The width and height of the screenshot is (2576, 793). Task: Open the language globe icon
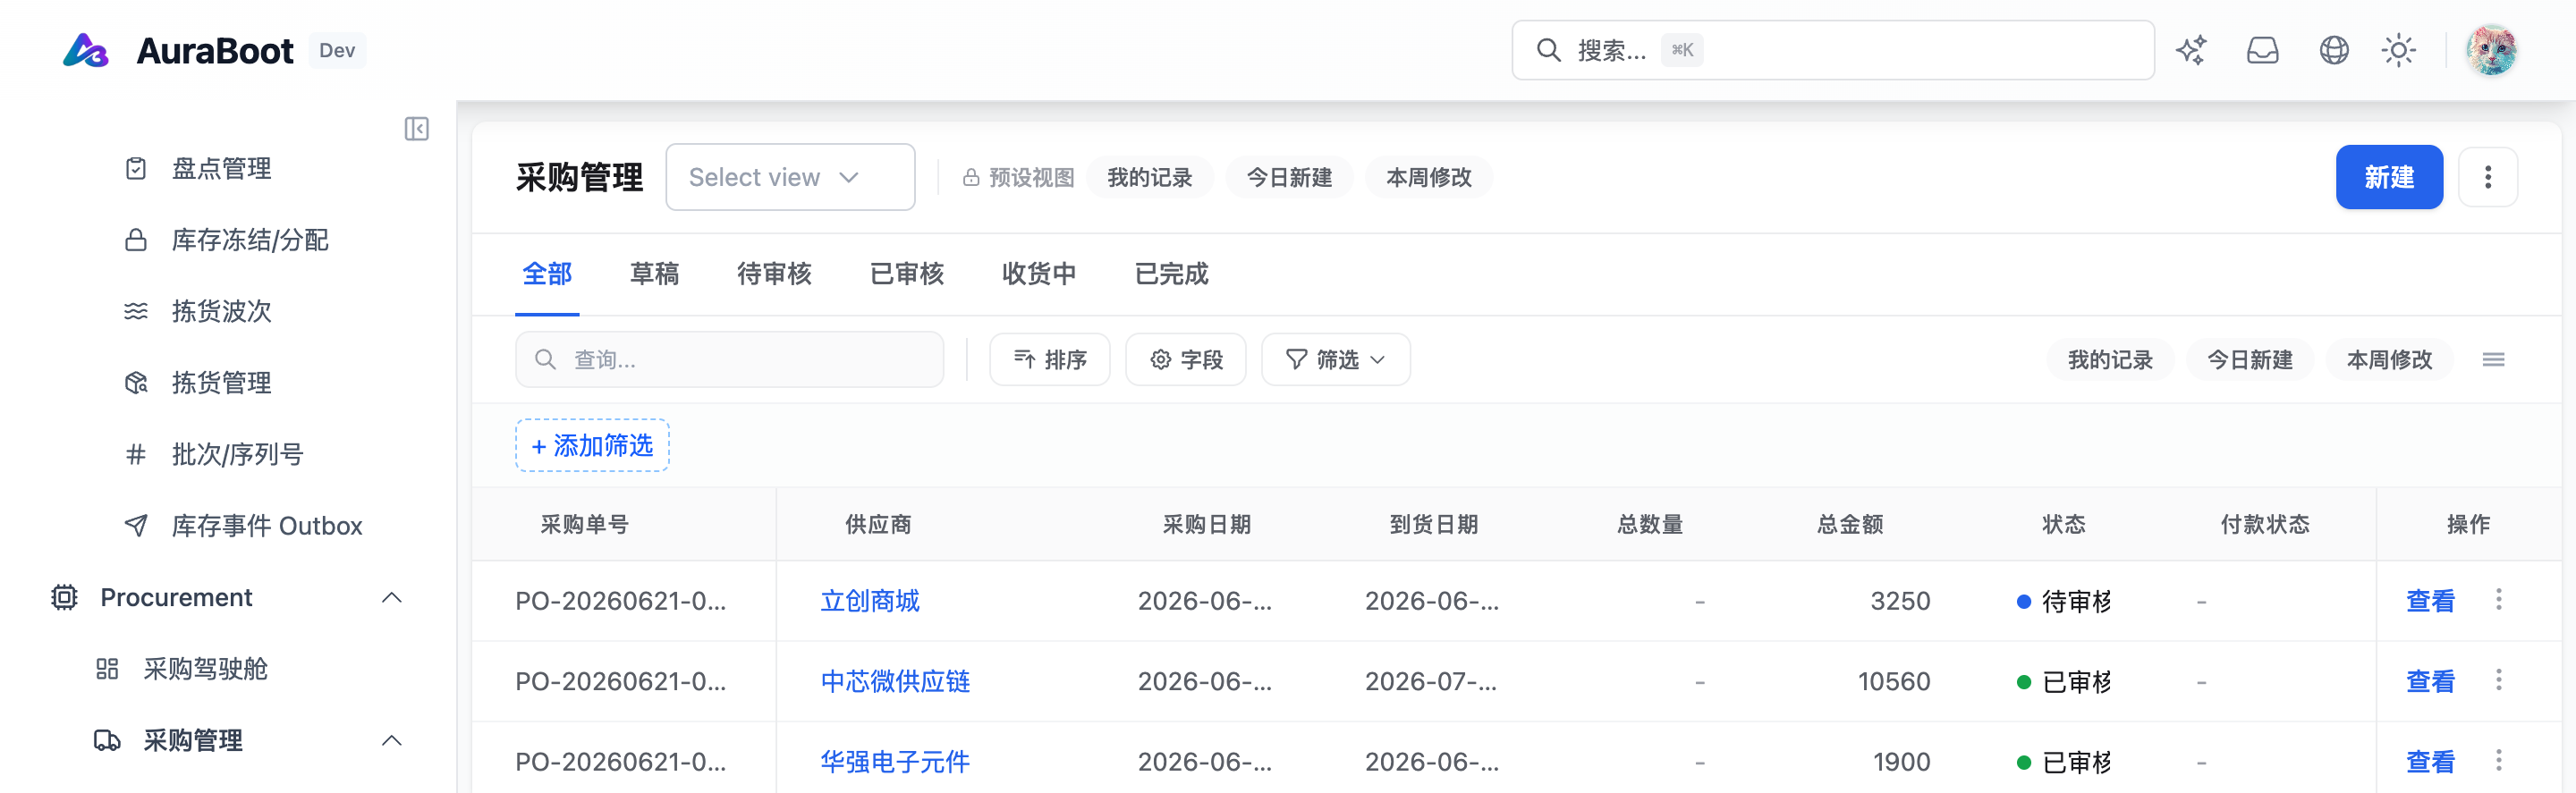tap(2334, 50)
